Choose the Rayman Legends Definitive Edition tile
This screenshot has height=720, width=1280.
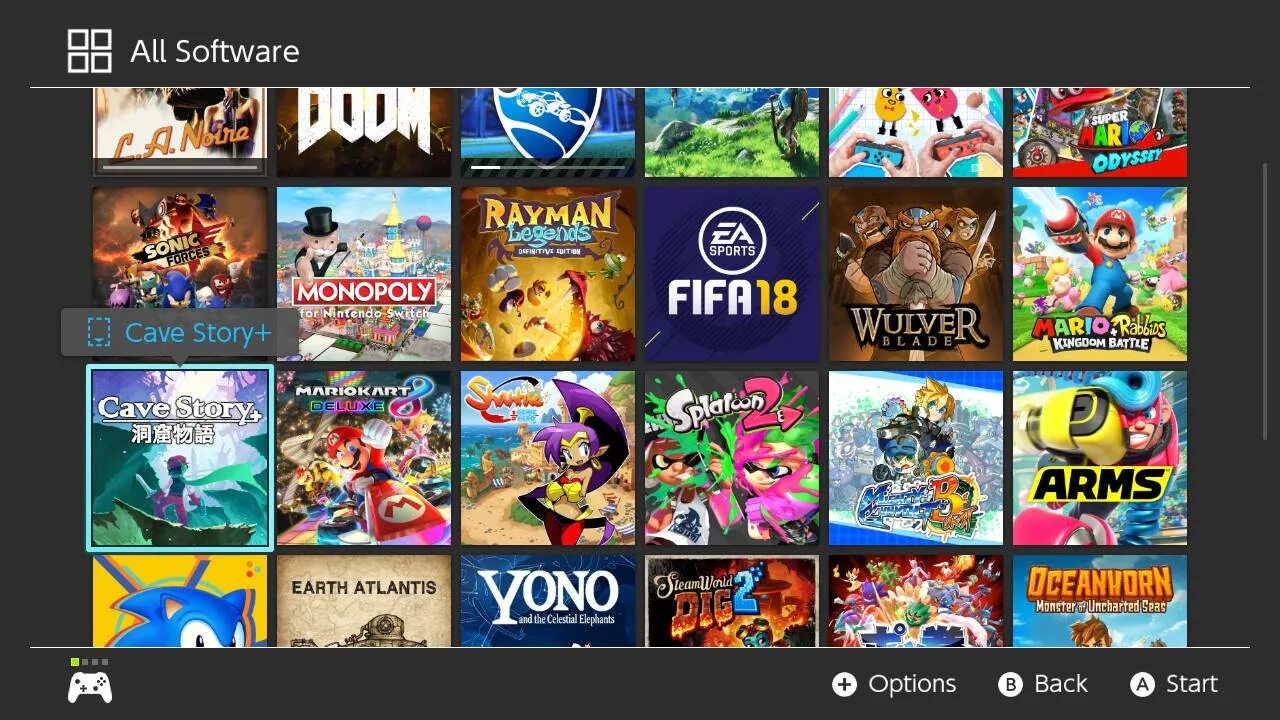[548, 274]
